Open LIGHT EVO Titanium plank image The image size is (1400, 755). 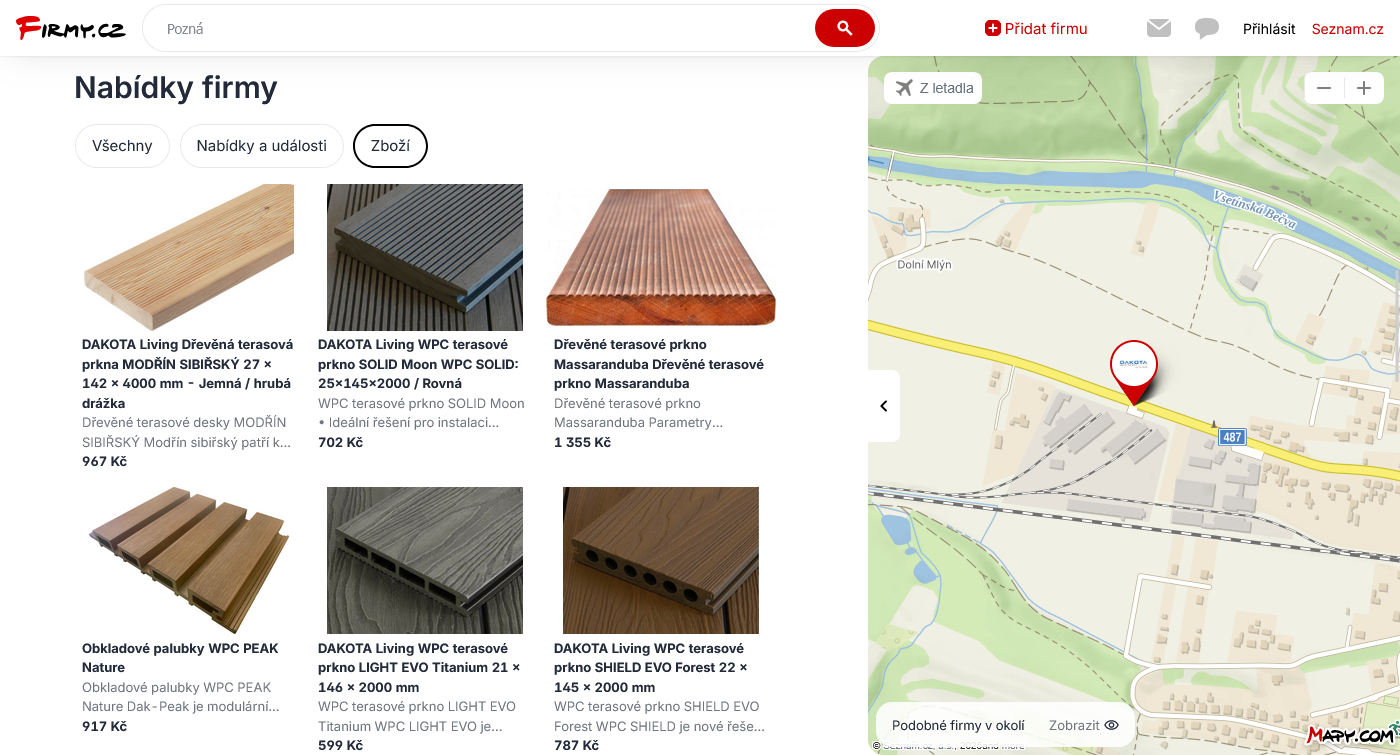coord(425,560)
